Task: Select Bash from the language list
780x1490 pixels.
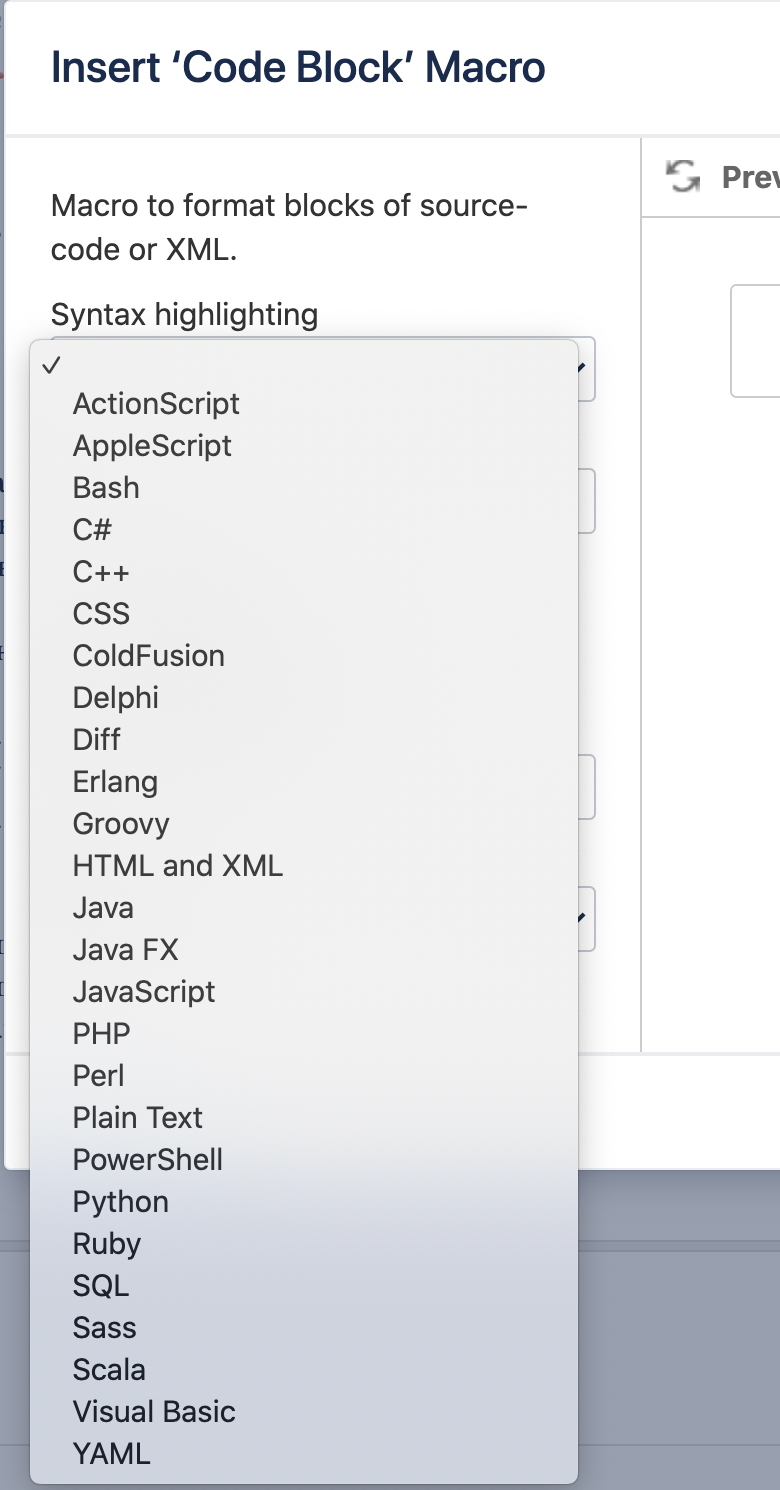Action: click(x=105, y=487)
